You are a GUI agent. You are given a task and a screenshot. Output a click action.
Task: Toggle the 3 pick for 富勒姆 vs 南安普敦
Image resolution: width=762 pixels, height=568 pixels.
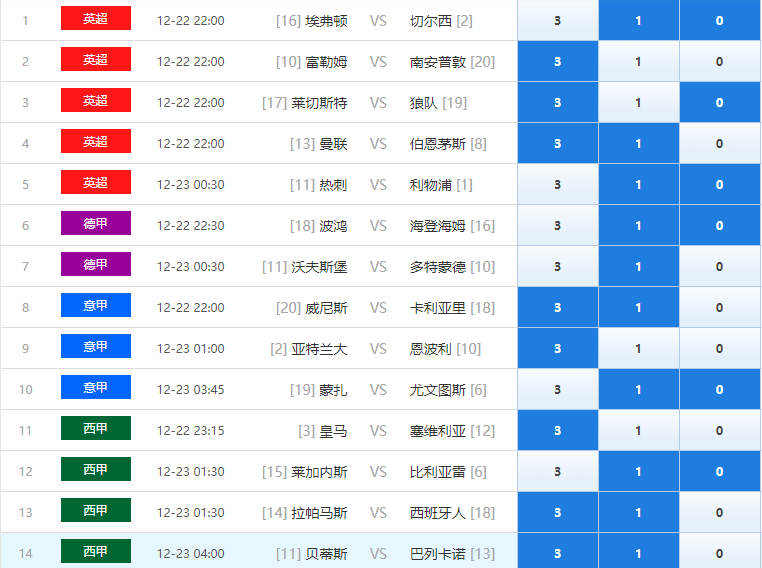[x=558, y=61]
